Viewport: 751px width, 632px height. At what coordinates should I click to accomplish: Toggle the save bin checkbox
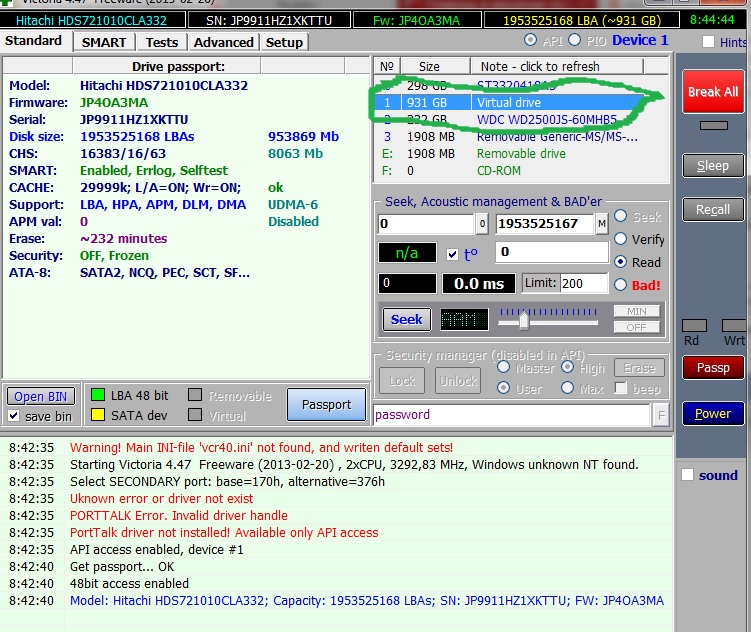pyautogui.click(x=13, y=416)
